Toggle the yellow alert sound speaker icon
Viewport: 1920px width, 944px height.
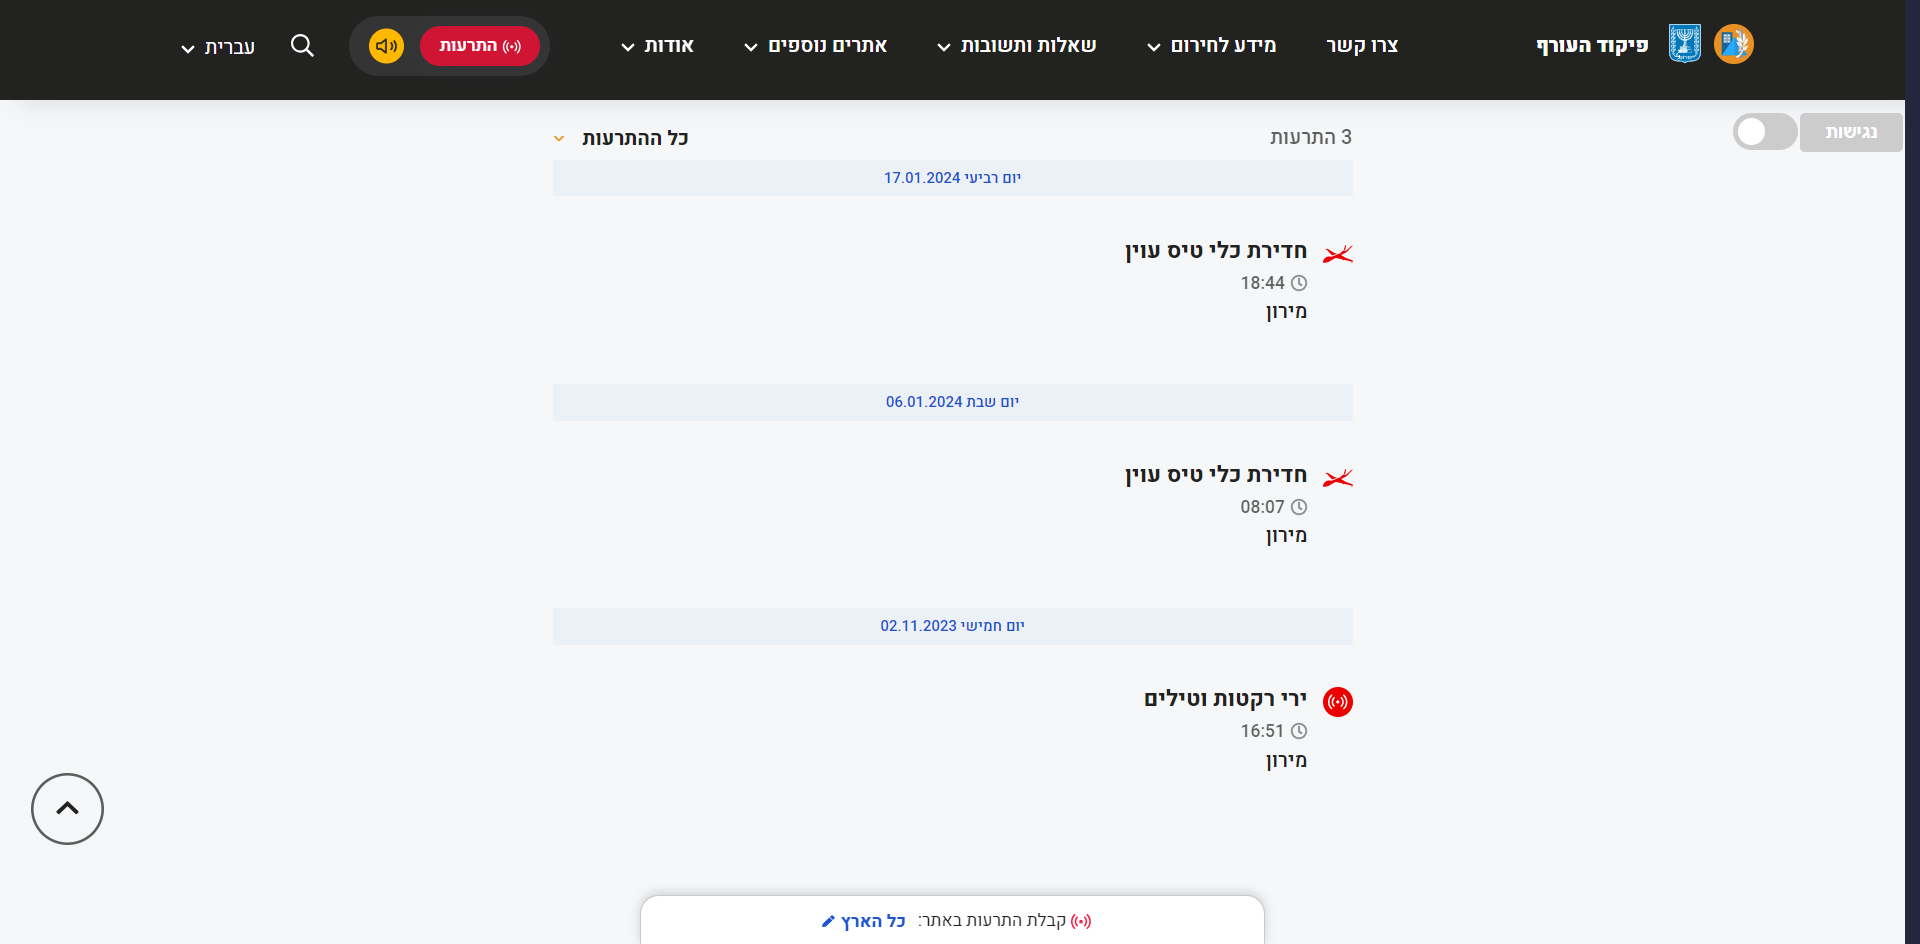(386, 46)
